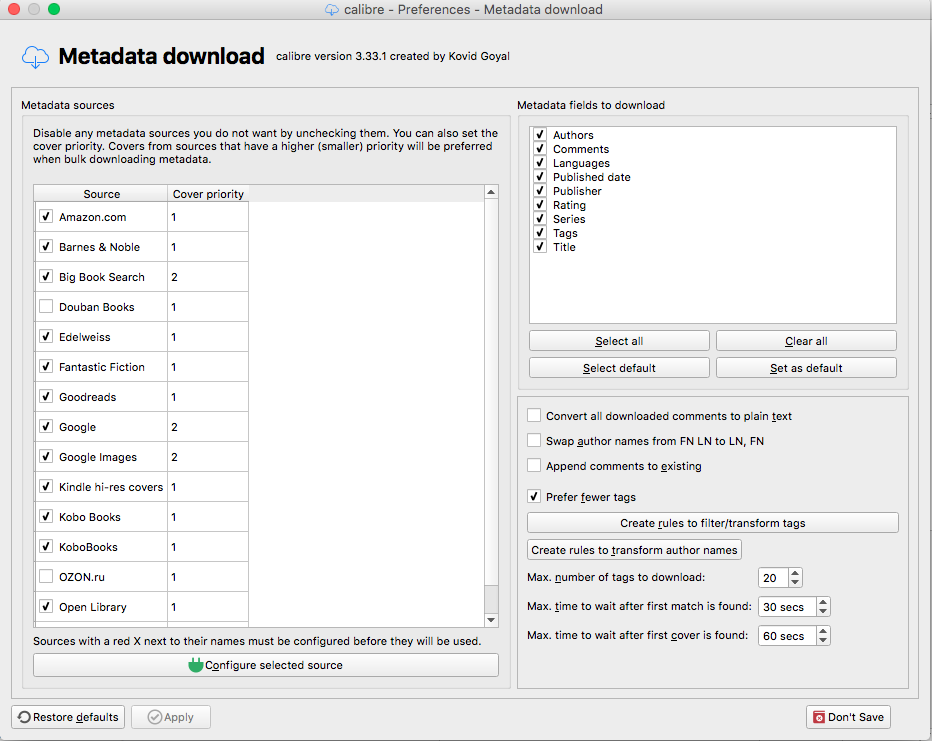The height and width of the screenshot is (741, 932).
Task: Toggle the Languages field checkbox
Action: pos(540,162)
